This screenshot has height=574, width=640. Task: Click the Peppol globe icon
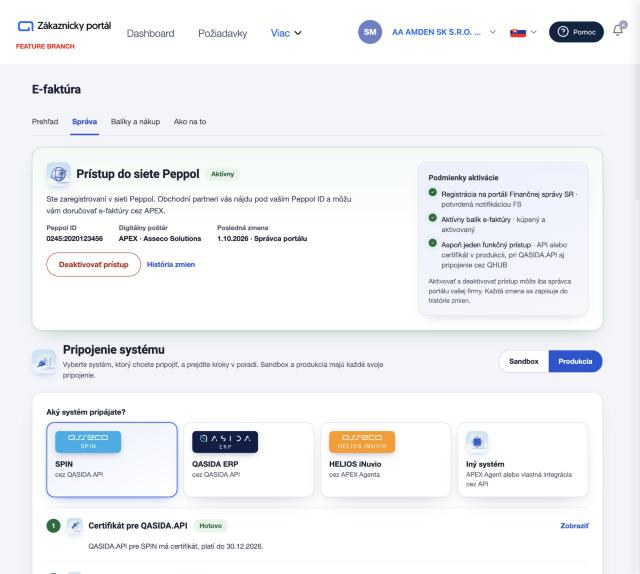point(58,174)
